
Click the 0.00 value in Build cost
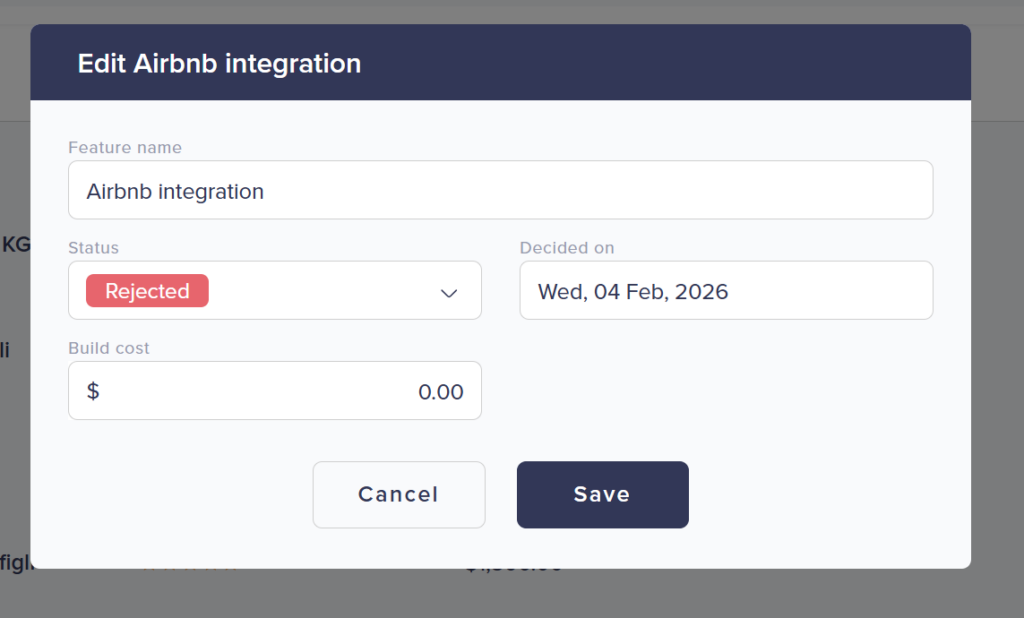tap(440, 392)
